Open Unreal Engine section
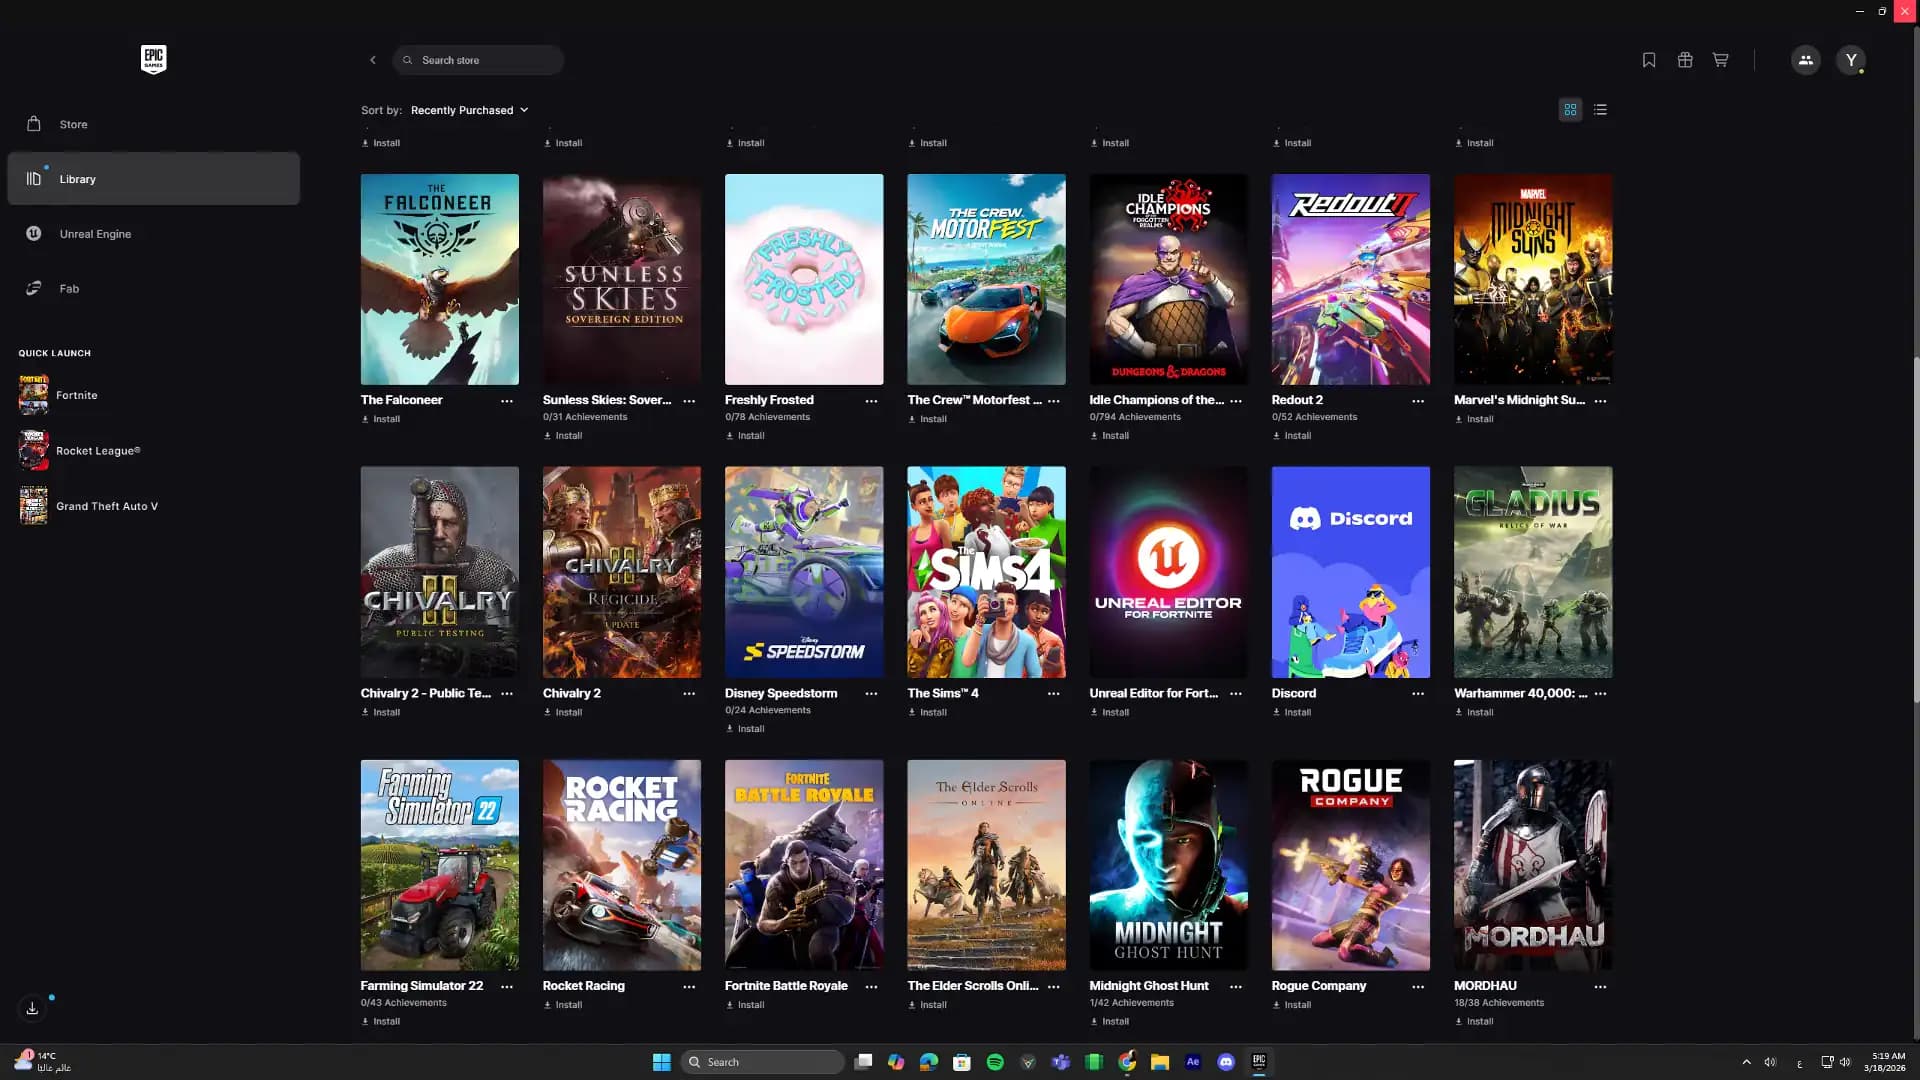 pyautogui.click(x=153, y=234)
